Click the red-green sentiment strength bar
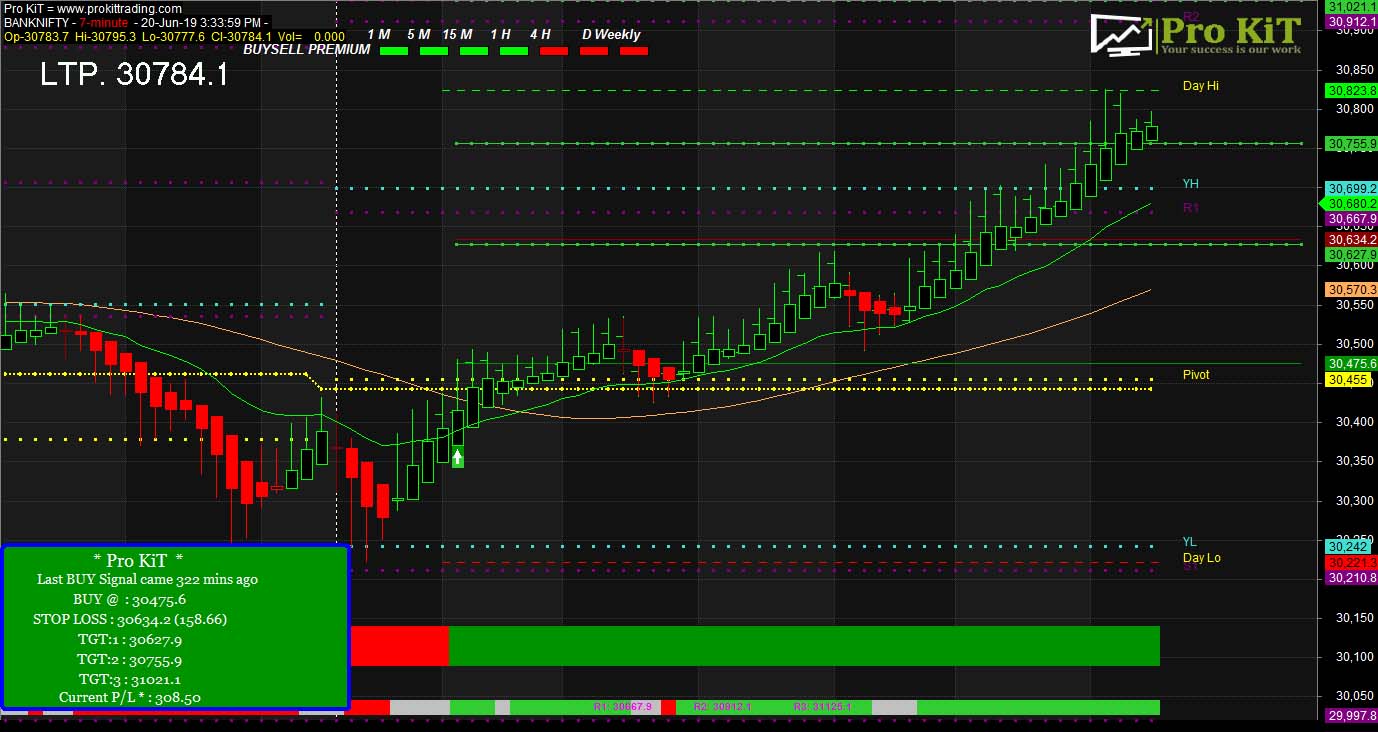The image size is (1378, 732). click(755, 645)
